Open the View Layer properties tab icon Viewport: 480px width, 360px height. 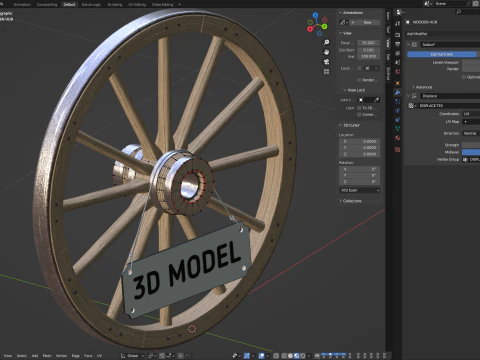[397, 53]
